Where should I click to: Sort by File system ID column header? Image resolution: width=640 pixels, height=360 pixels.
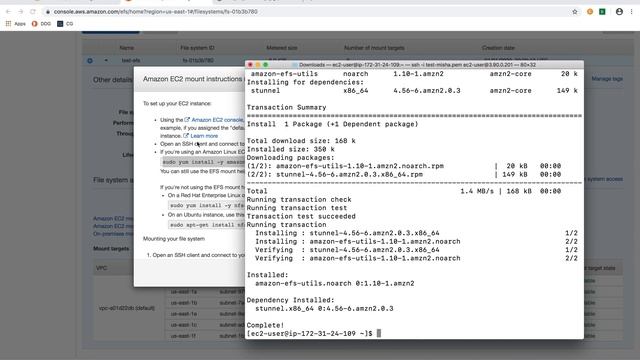[x=197, y=48]
